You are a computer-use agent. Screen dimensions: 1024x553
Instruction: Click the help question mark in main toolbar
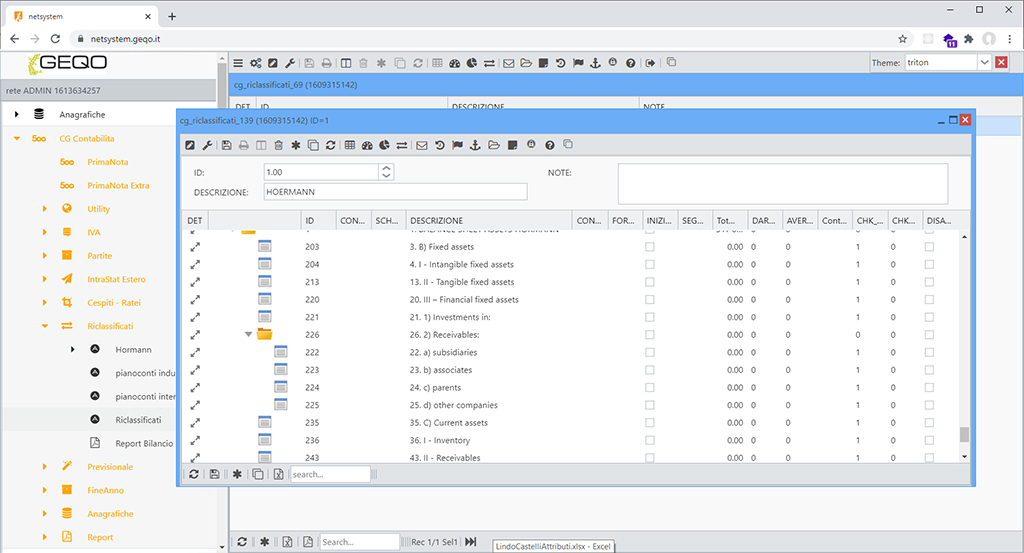click(630, 63)
